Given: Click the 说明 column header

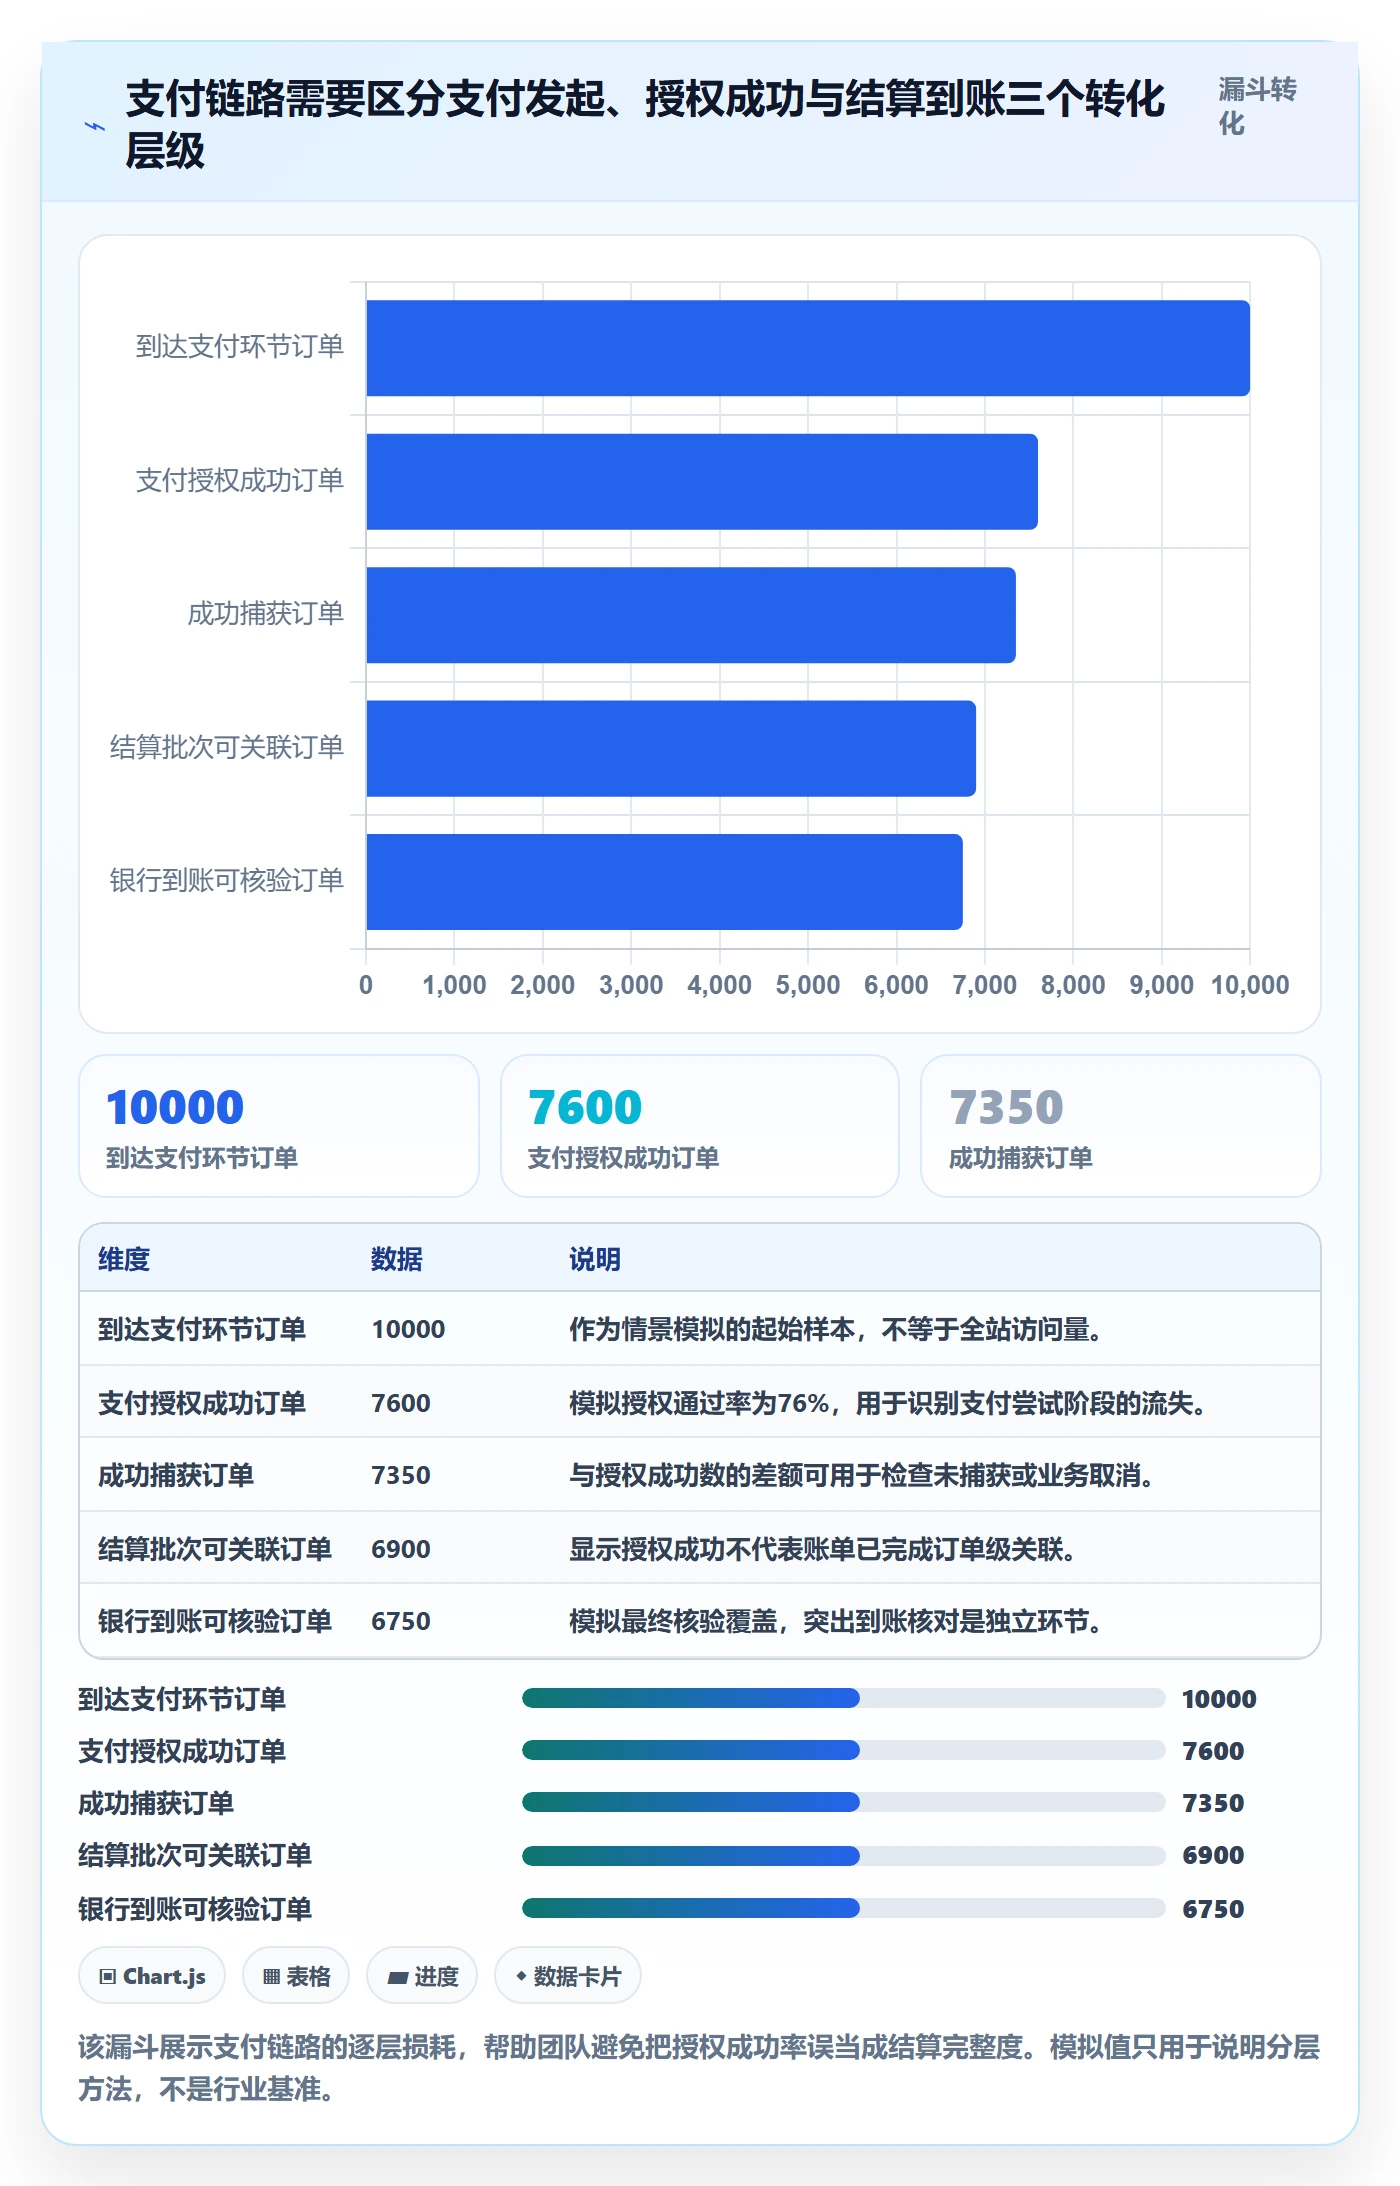Looking at the screenshot, I should 595,1259.
